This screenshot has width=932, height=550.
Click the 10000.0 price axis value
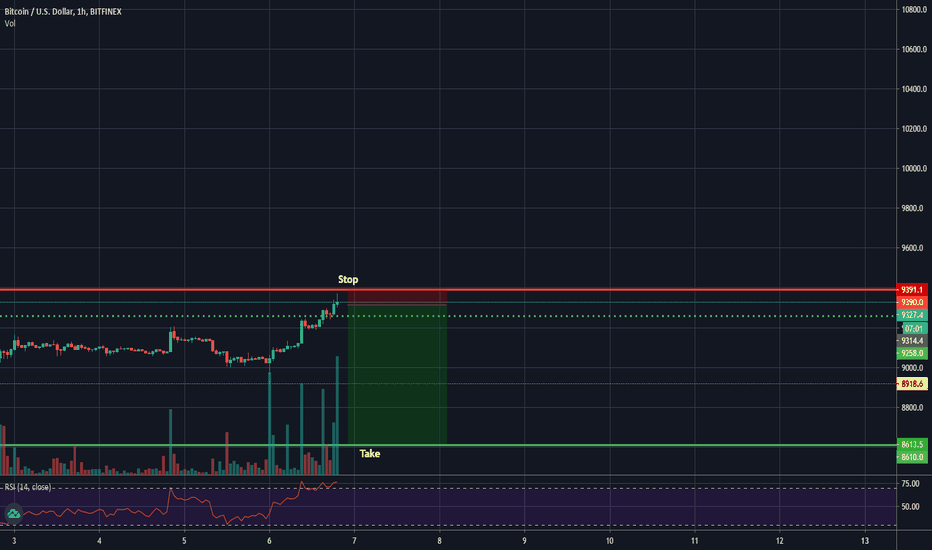913,168
